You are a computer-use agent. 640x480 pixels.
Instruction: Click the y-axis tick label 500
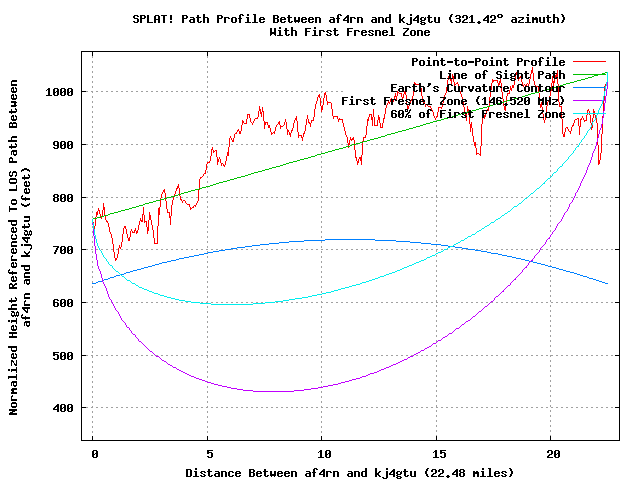63,356
